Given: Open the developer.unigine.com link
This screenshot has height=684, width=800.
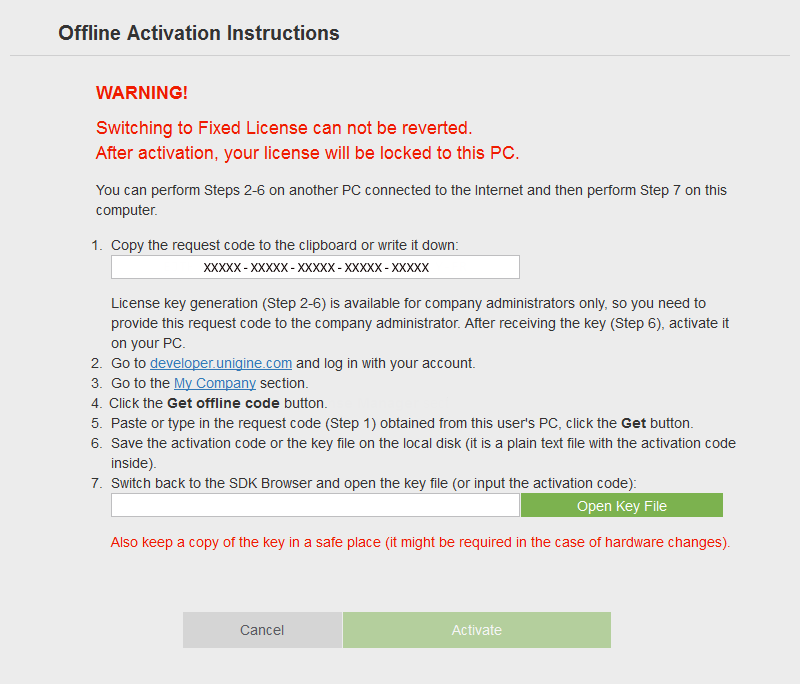Looking at the screenshot, I should click(221, 363).
